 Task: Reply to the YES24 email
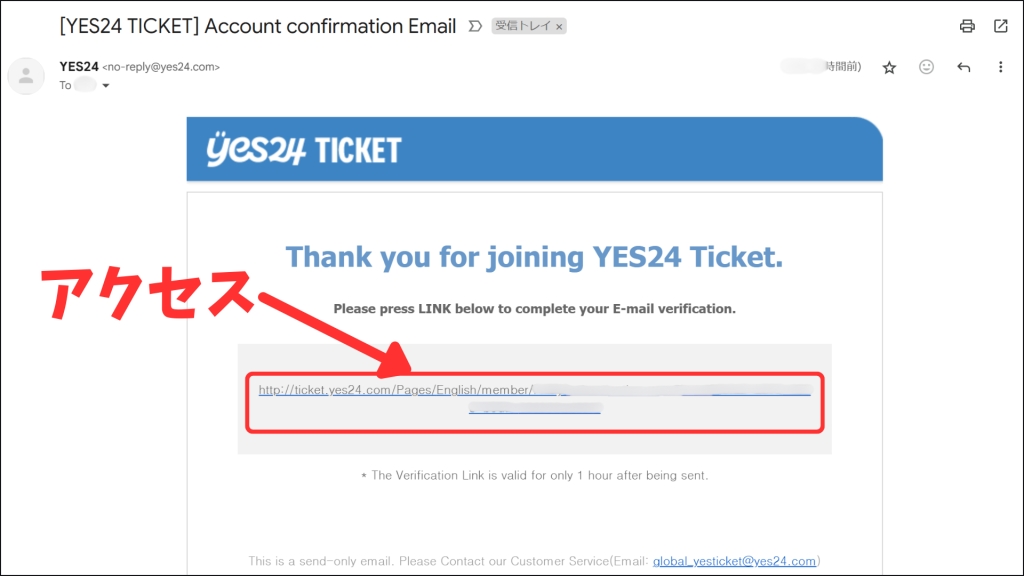[x=964, y=67]
